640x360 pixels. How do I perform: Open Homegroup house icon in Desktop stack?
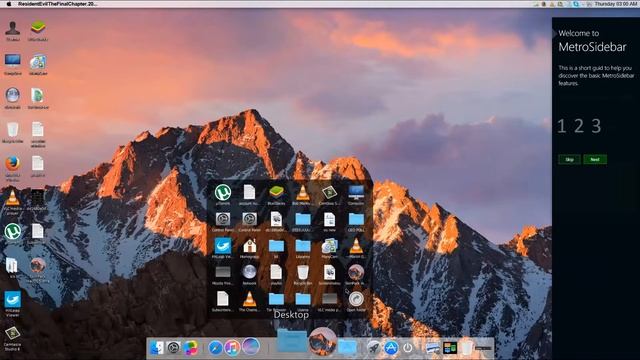coord(249,246)
